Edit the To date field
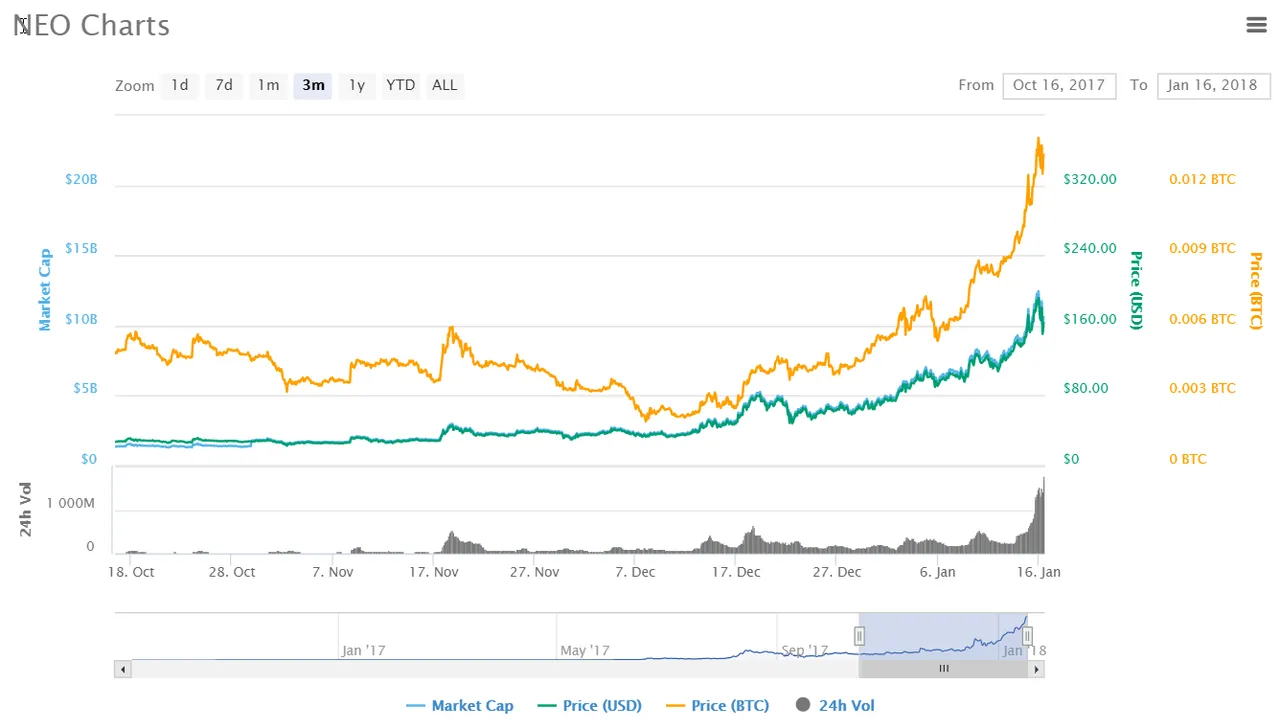Viewport: 1280px width, 728px height. 1212,85
